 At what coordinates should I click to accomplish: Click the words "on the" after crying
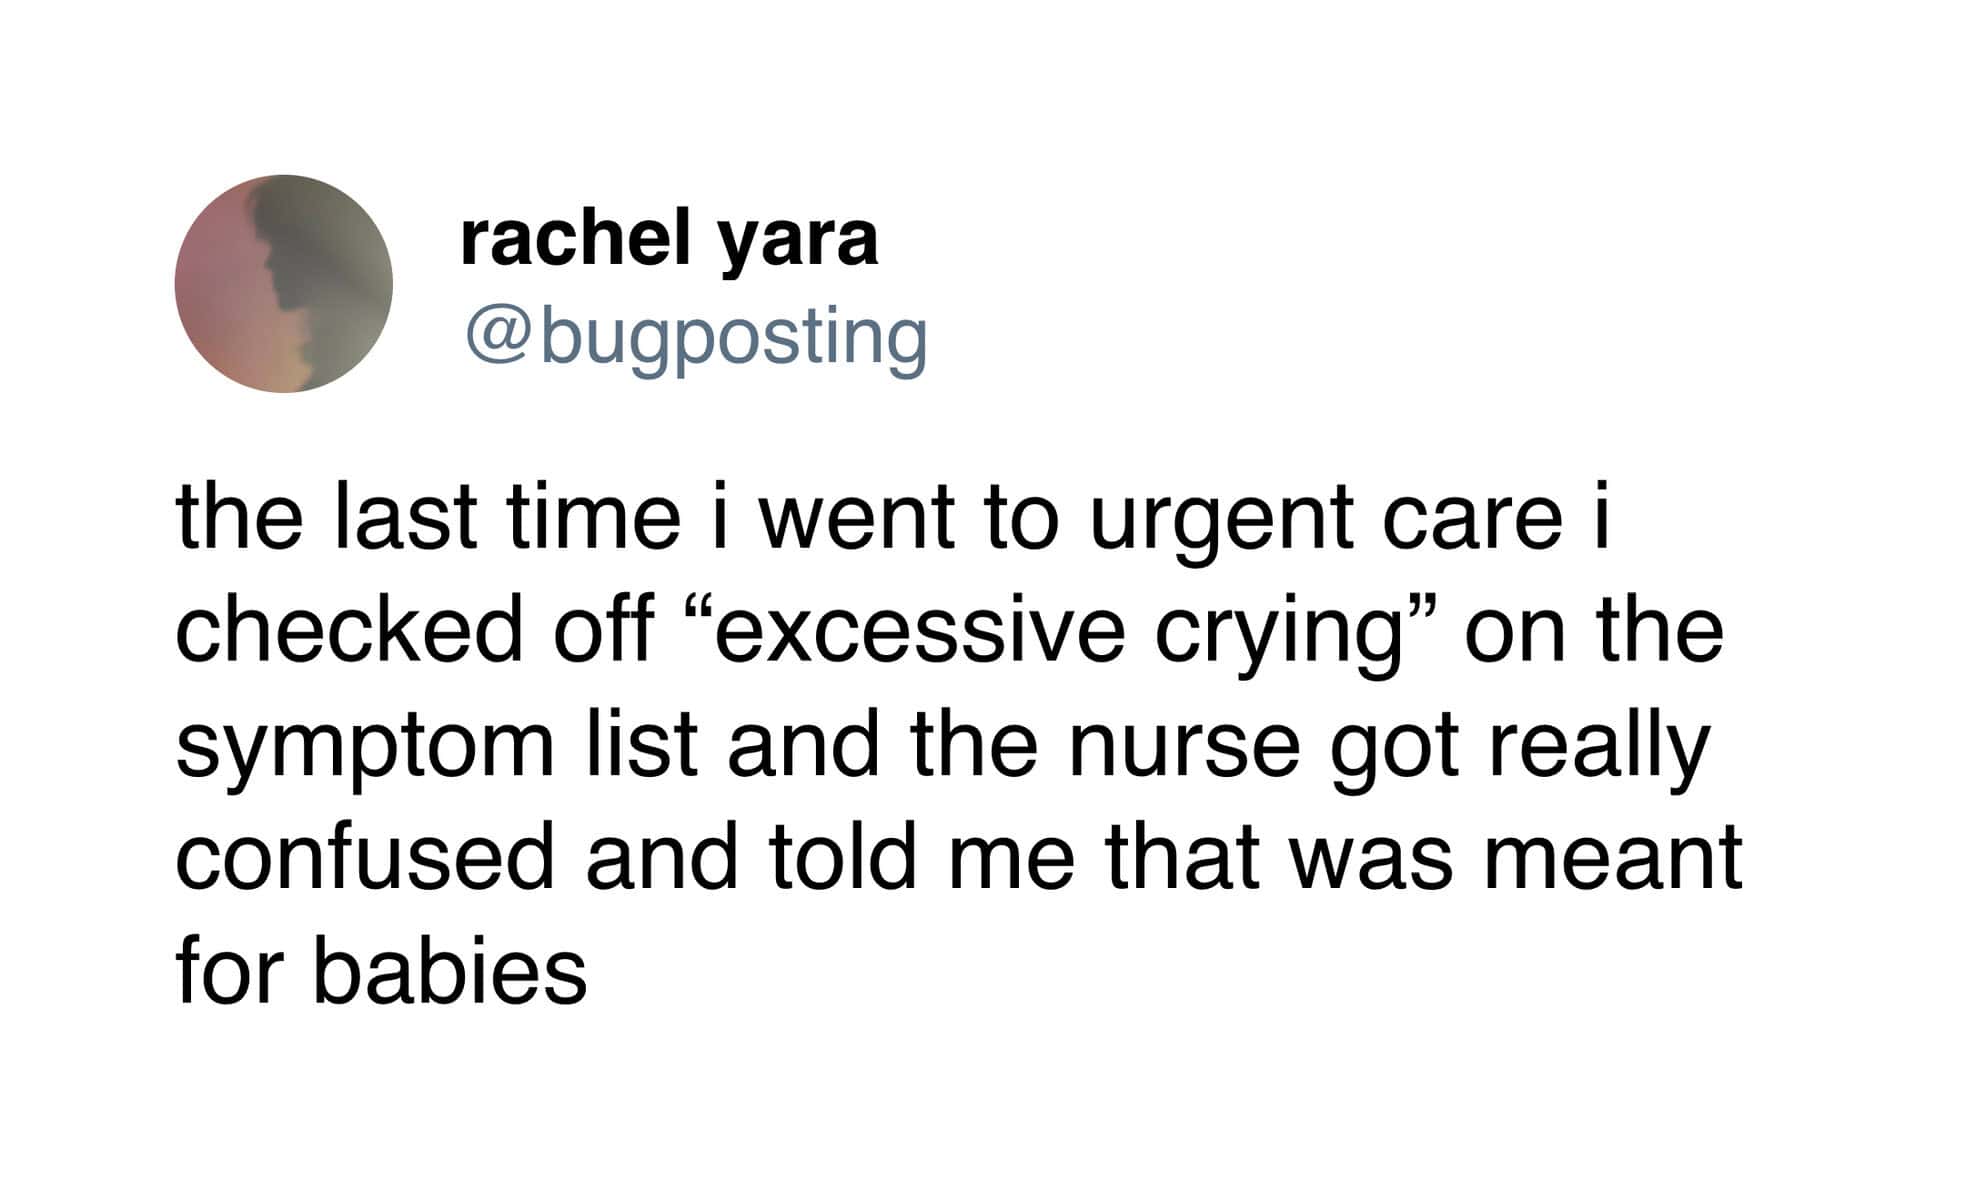coord(1594,633)
